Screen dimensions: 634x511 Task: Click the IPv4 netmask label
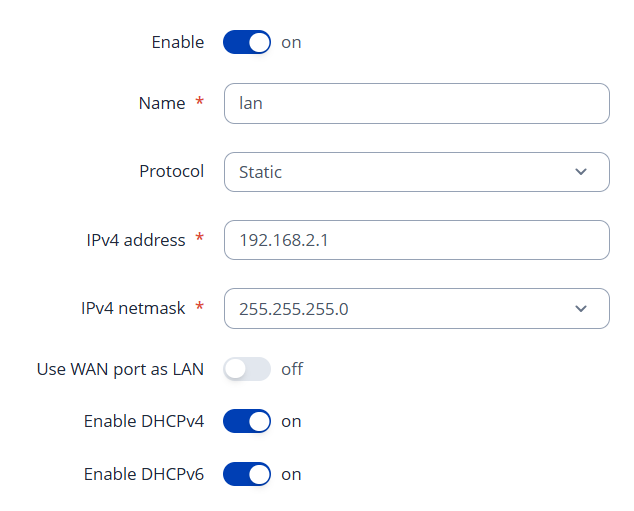coord(133,308)
